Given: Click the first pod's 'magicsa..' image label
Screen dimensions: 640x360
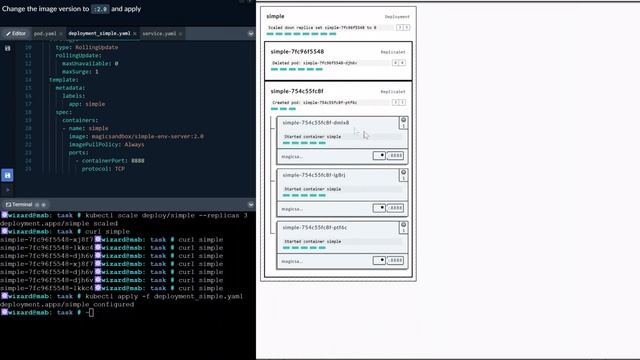Looking at the screenshot, I should (x=292, y=157).
